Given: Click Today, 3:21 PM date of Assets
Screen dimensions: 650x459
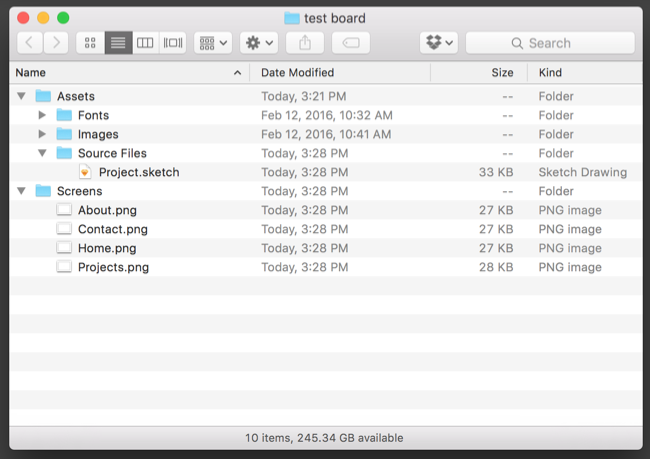Looking at the screenshot, I should (x=303, y=96).
